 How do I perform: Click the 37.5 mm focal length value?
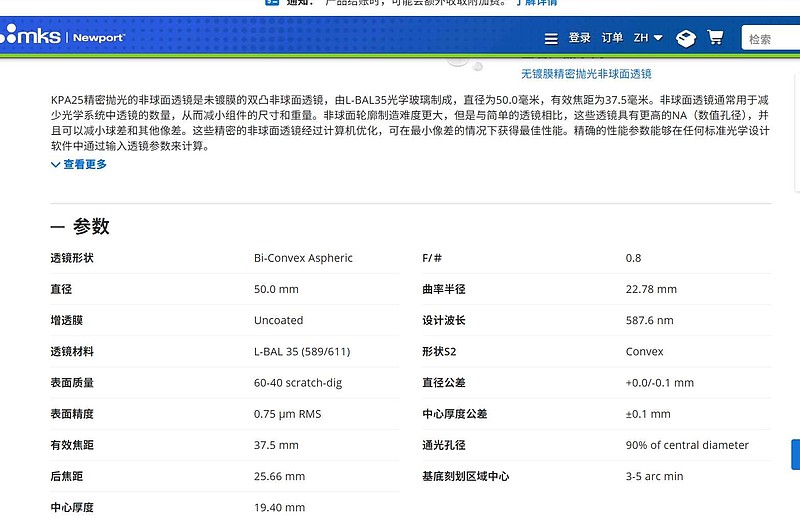tap(276, 445)
